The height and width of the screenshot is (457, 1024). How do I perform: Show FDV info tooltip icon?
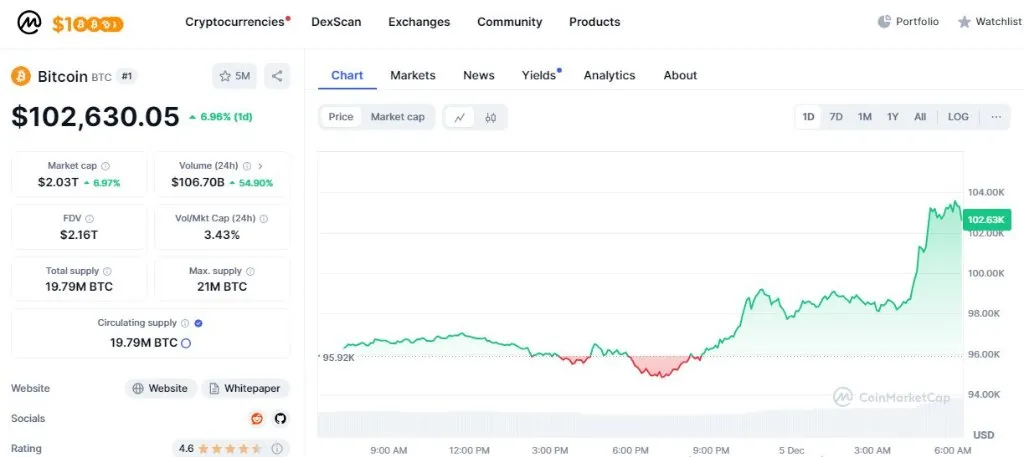coord(89,219)
